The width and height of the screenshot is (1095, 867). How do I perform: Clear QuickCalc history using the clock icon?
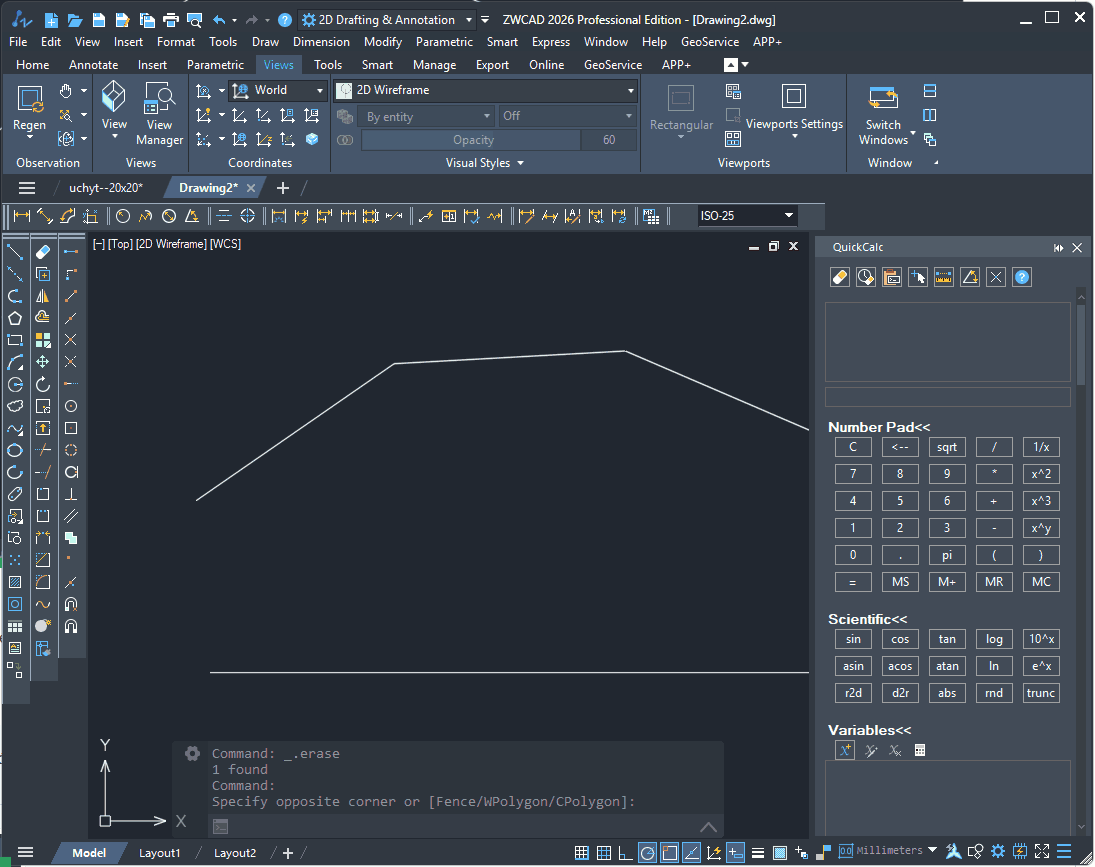coord(866,277)
